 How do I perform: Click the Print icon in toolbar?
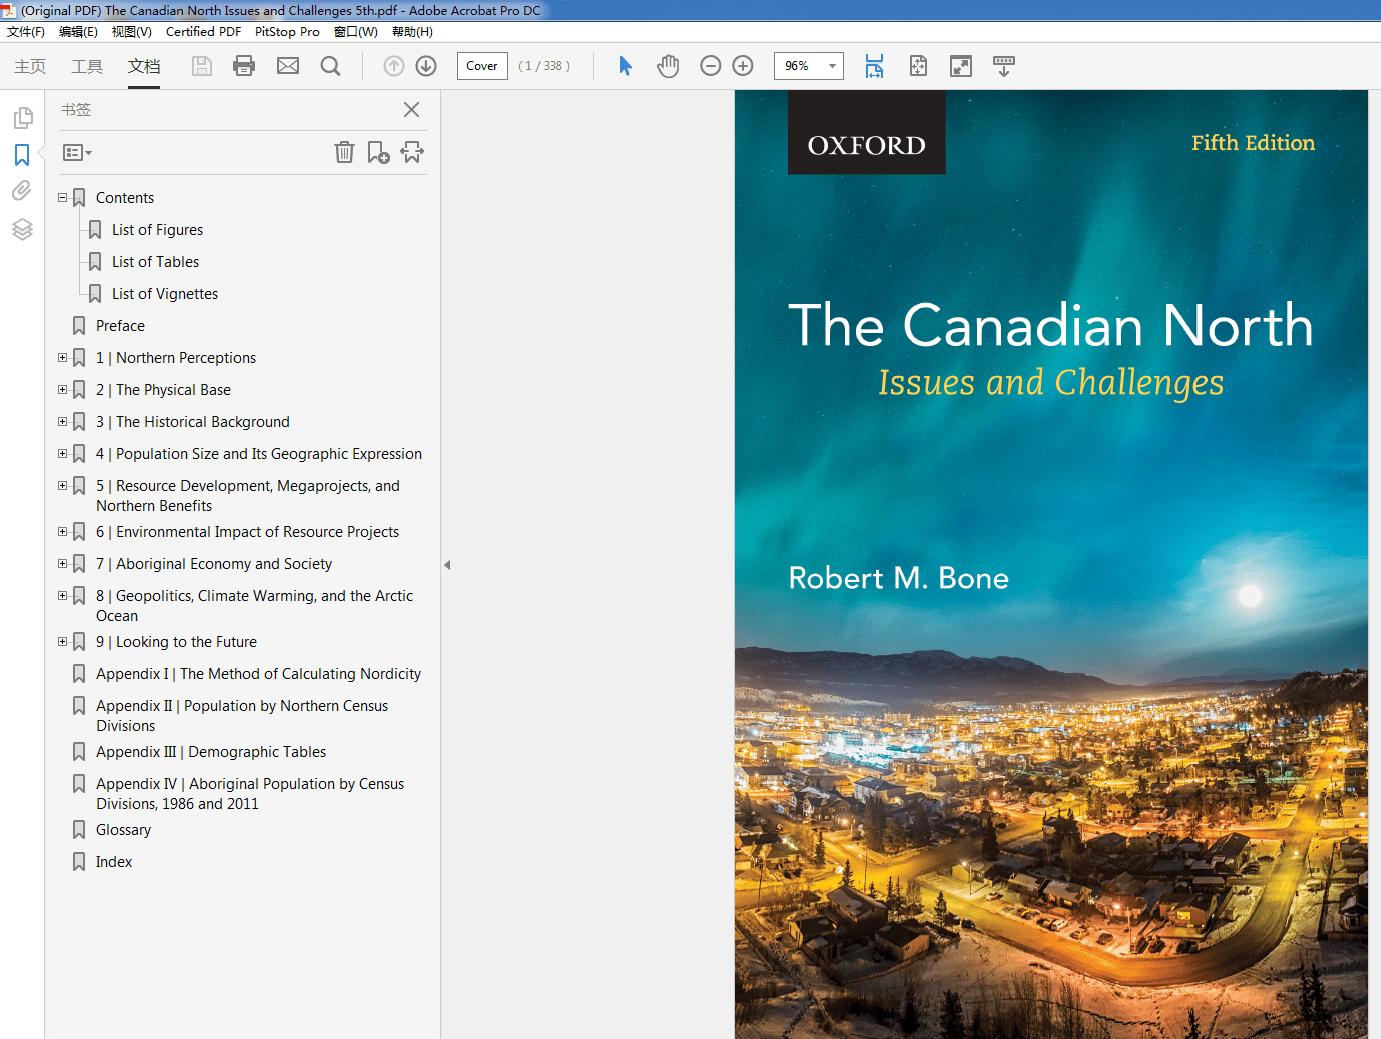pos(244,66)
